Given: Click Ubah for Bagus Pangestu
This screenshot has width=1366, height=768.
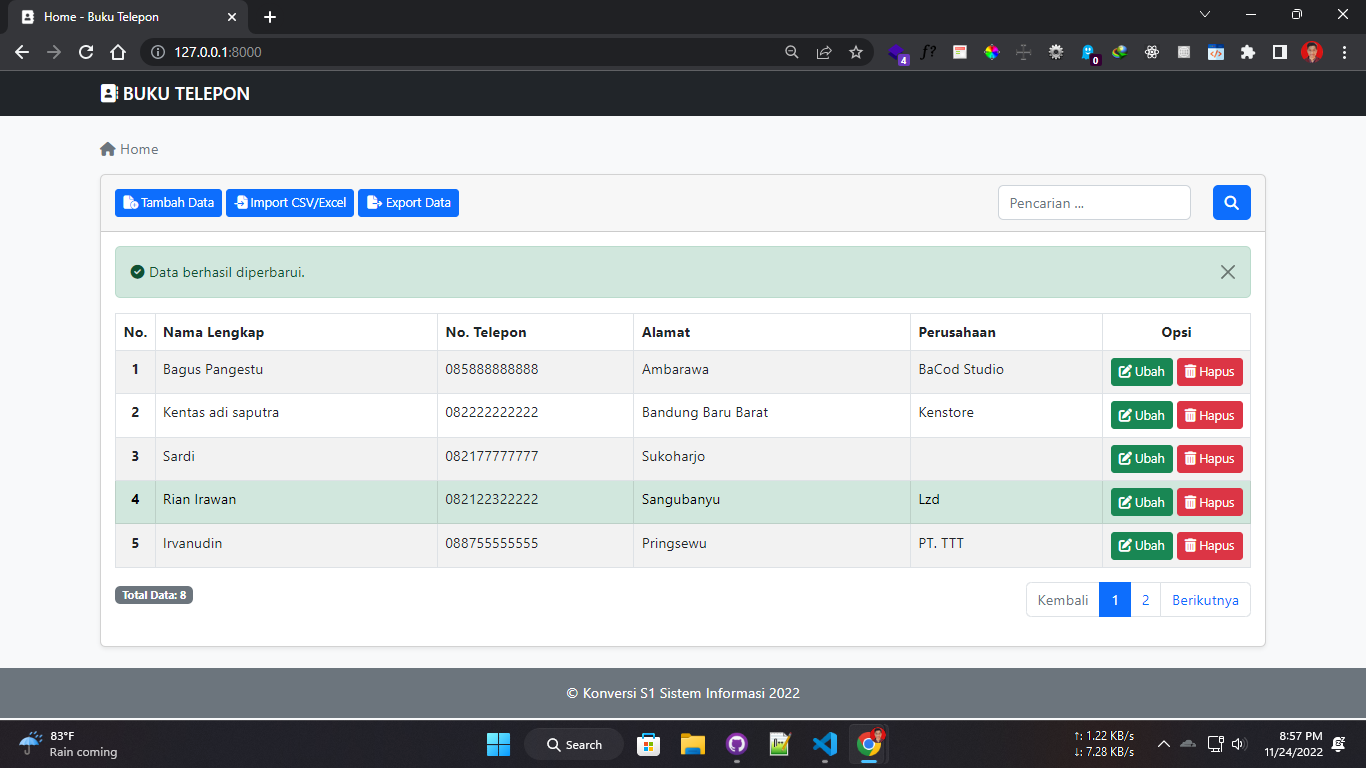Looking at the screenshot, I should [1141, 372].
